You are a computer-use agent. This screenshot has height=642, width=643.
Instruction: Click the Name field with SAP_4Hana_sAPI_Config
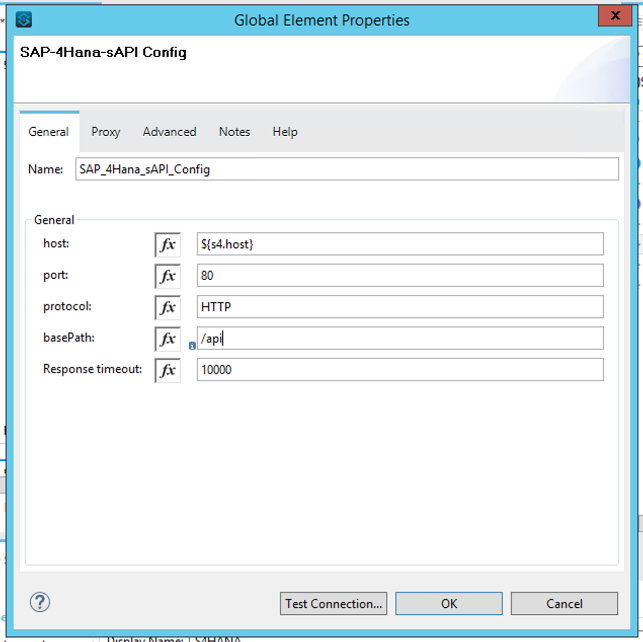coord(347,169)
